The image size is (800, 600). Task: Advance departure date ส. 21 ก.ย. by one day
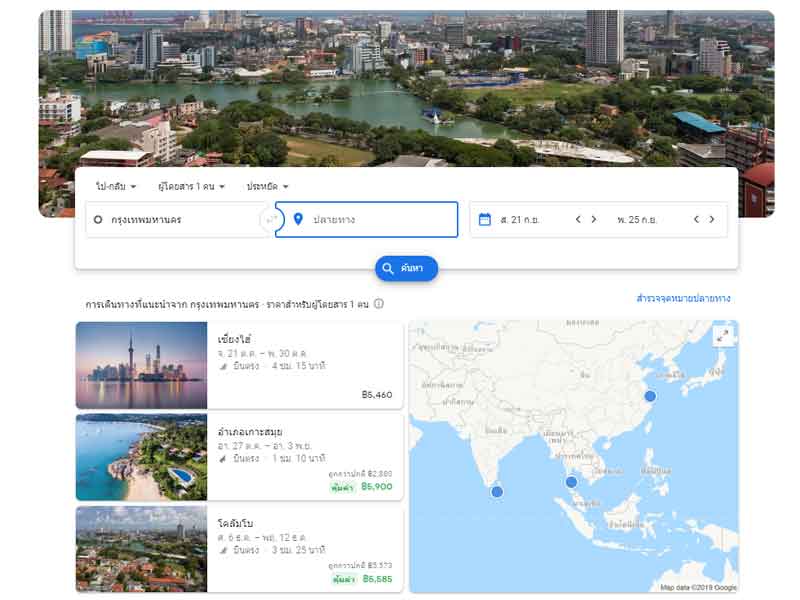pos(594,219)
